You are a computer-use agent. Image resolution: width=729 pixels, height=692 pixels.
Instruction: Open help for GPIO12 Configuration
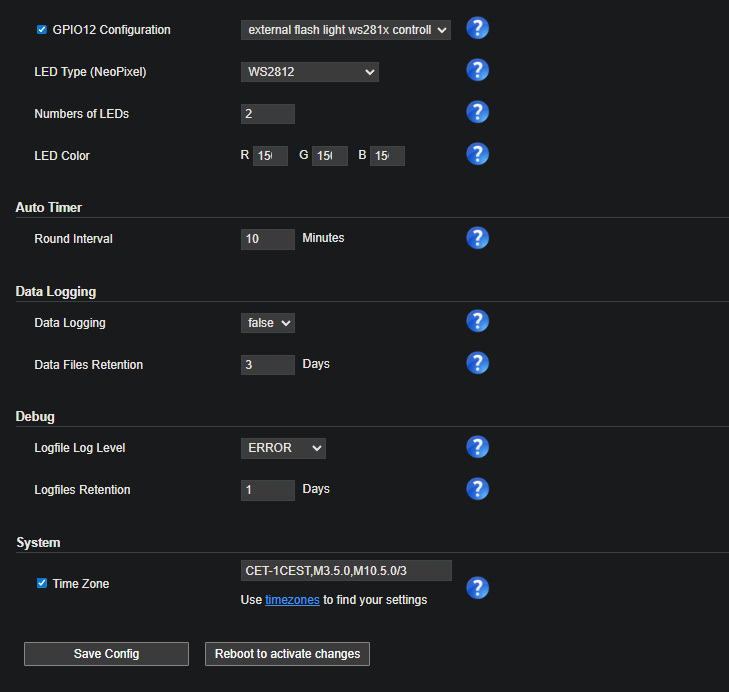478,28
